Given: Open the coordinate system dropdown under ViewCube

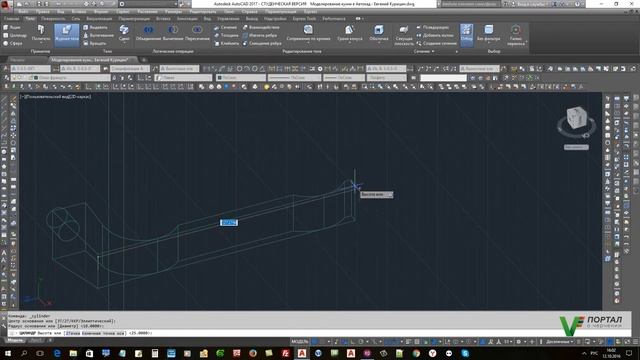Looking at the screenshot, I should tap(576, 147).
